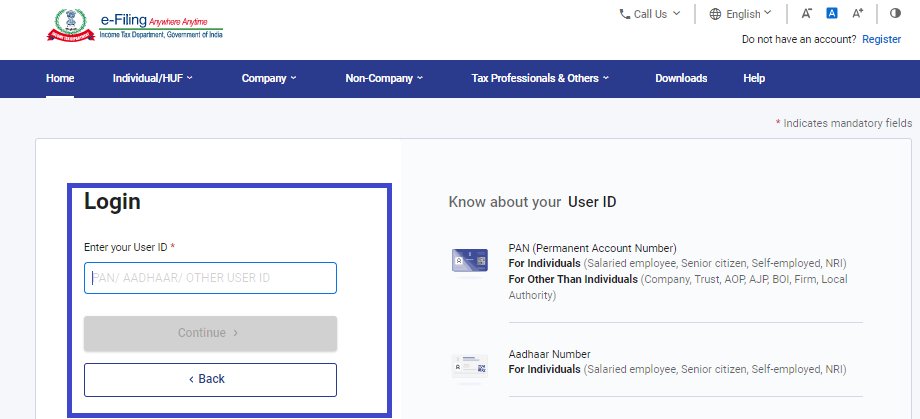Open the Non-Company dropdown

point(384,78)
